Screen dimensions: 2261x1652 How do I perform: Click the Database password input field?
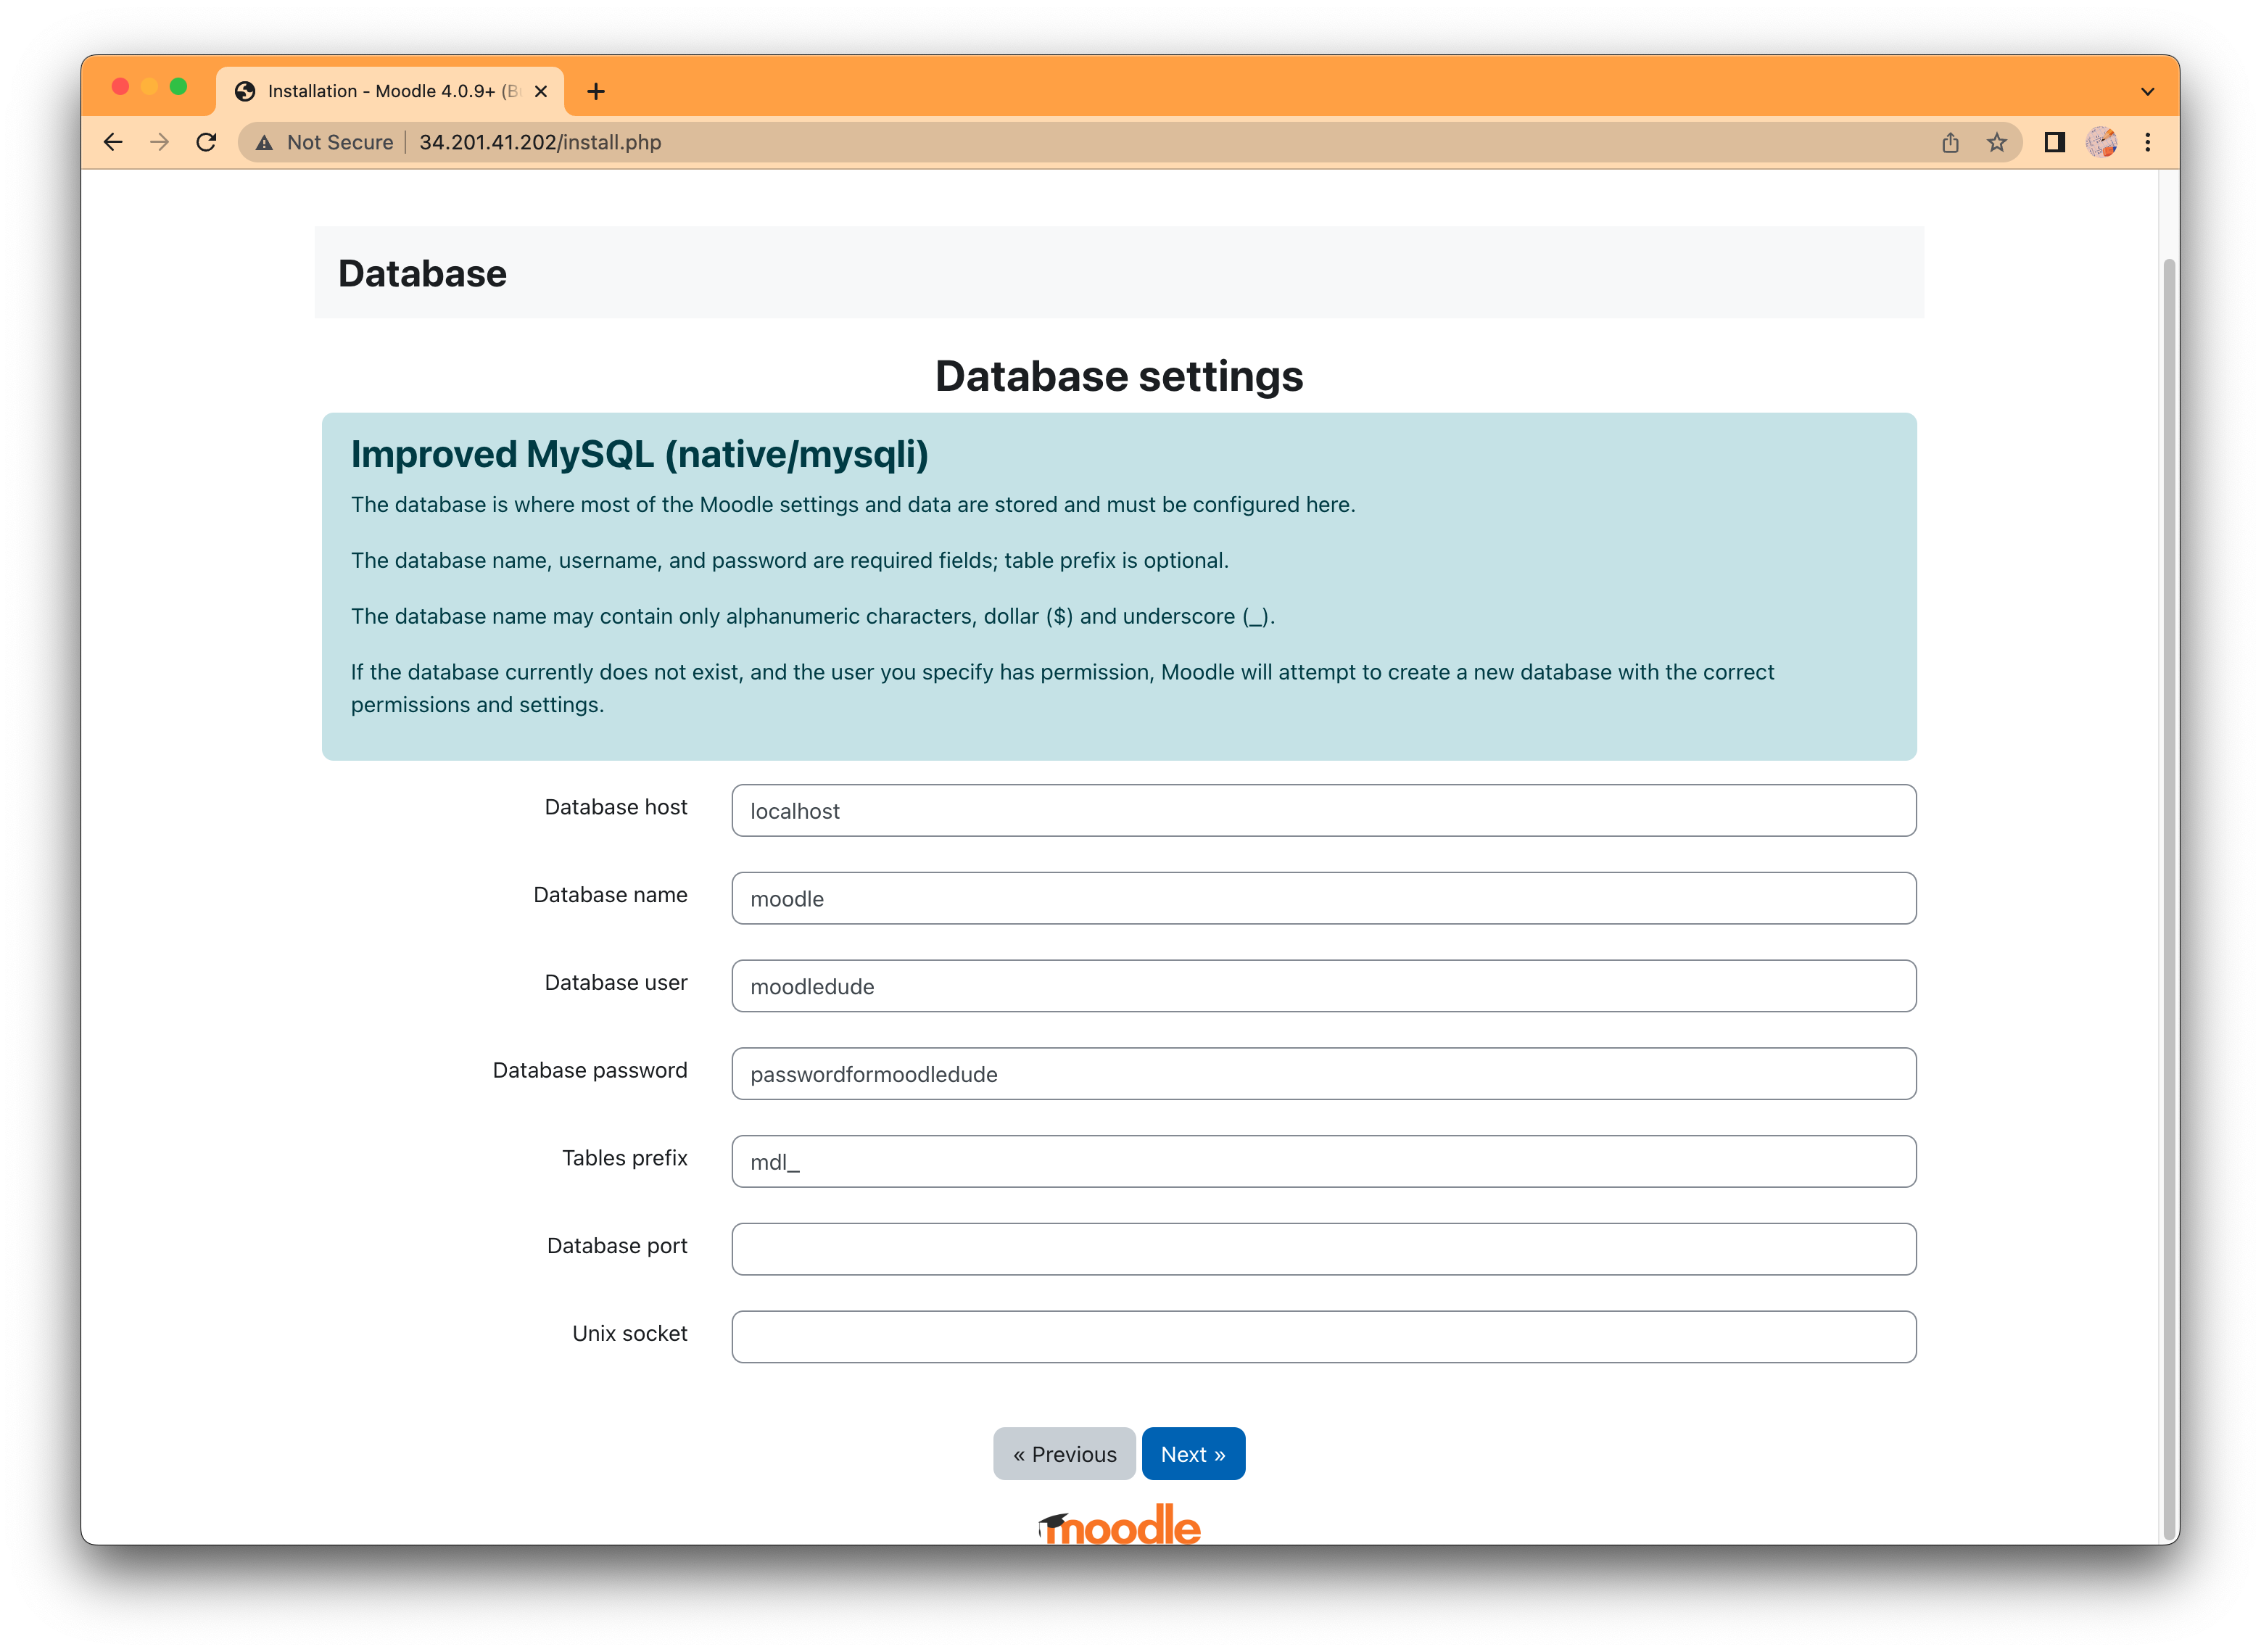[1323, 1073]
